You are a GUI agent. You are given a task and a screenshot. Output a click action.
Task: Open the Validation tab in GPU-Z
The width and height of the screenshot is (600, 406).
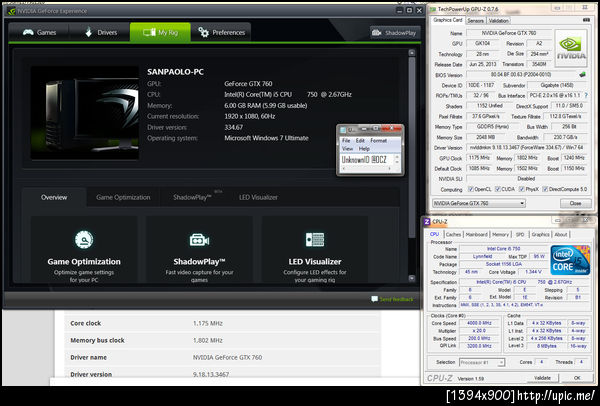point(498,21)
